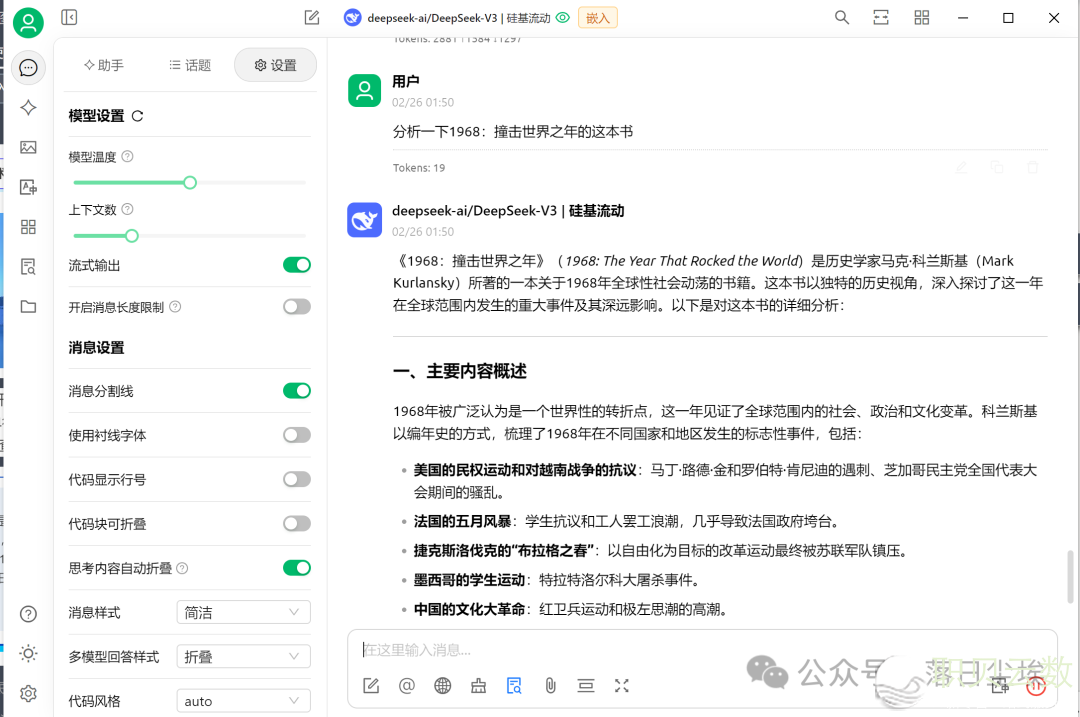Image resolution: width=1080 pixels, height=717 pixels.
Task: Enable collapsible code blocks switch
Action: pos(297,523)
